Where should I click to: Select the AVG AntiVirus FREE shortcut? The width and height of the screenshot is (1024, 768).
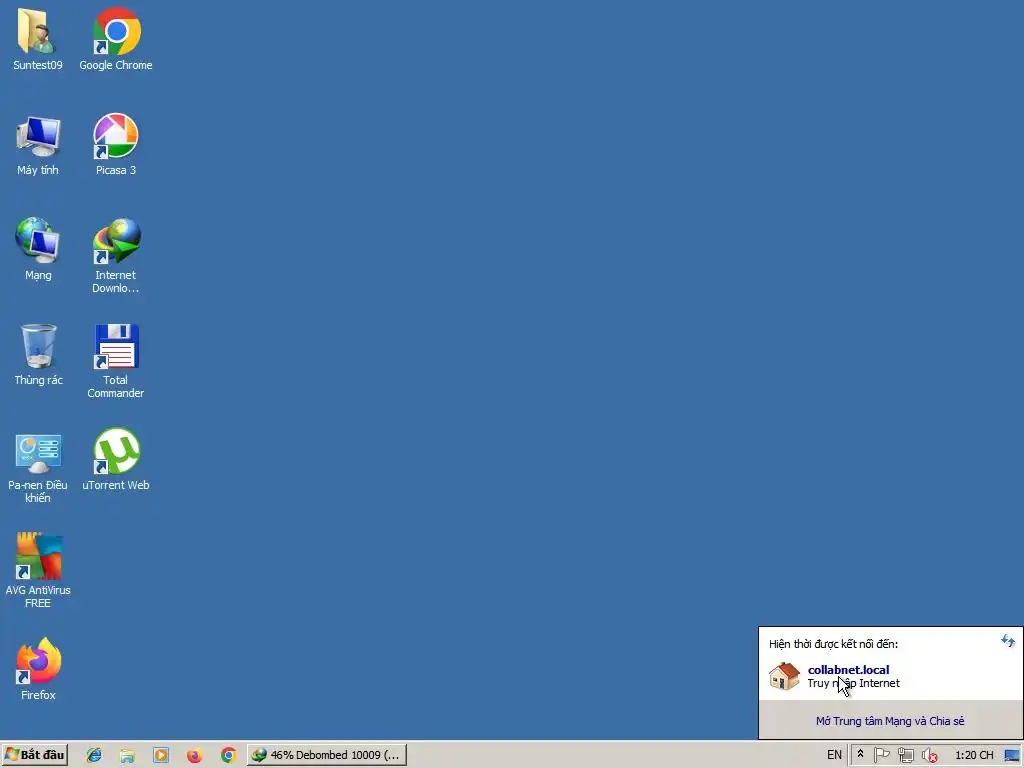(38, 571)
